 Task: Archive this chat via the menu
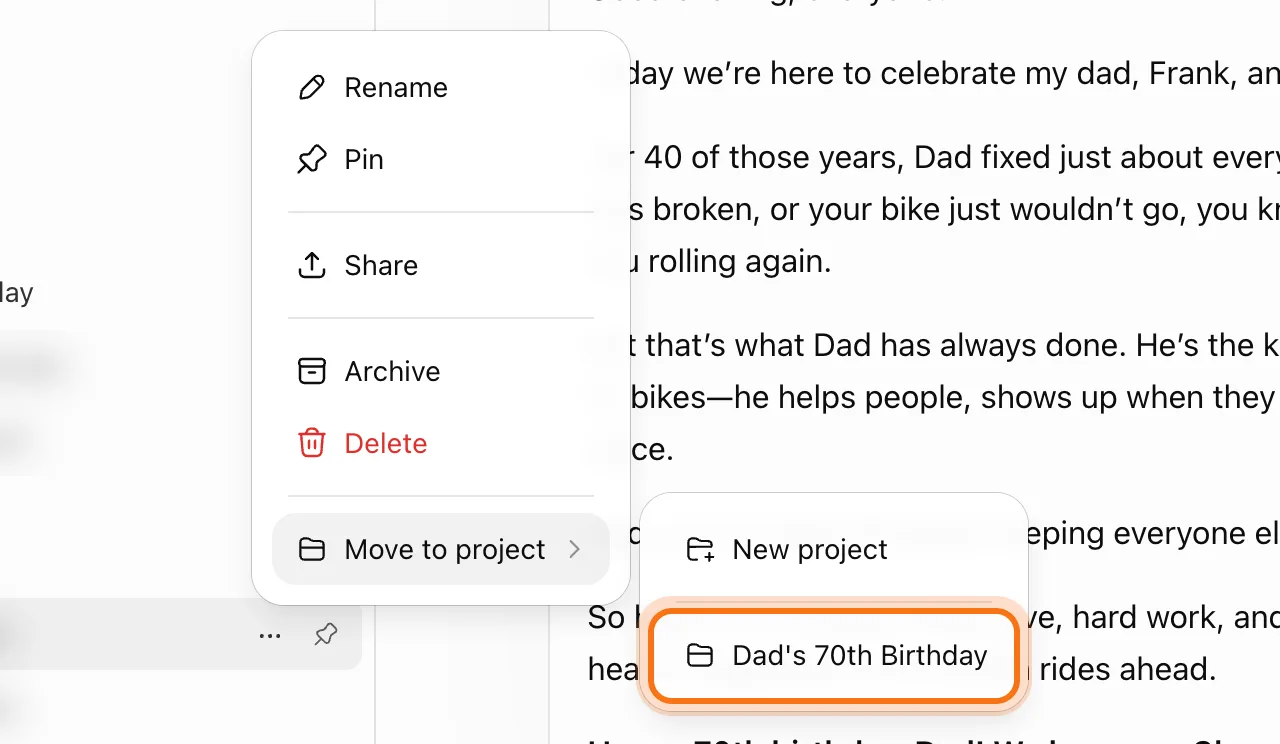[x=441, y=372]
